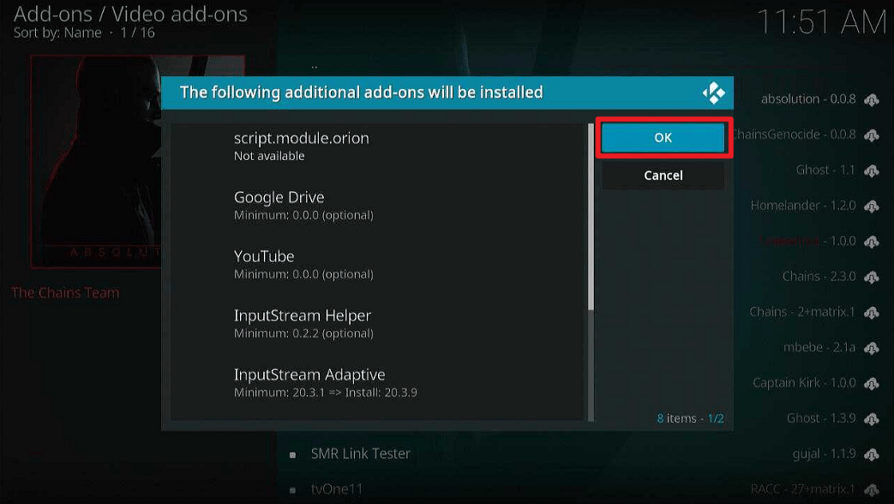Click cloud download icon next to ChainsGenocide 0.0.8
The width and height of the screenshot is (894, 504).
pyautogui.click(x=871, y=135)
